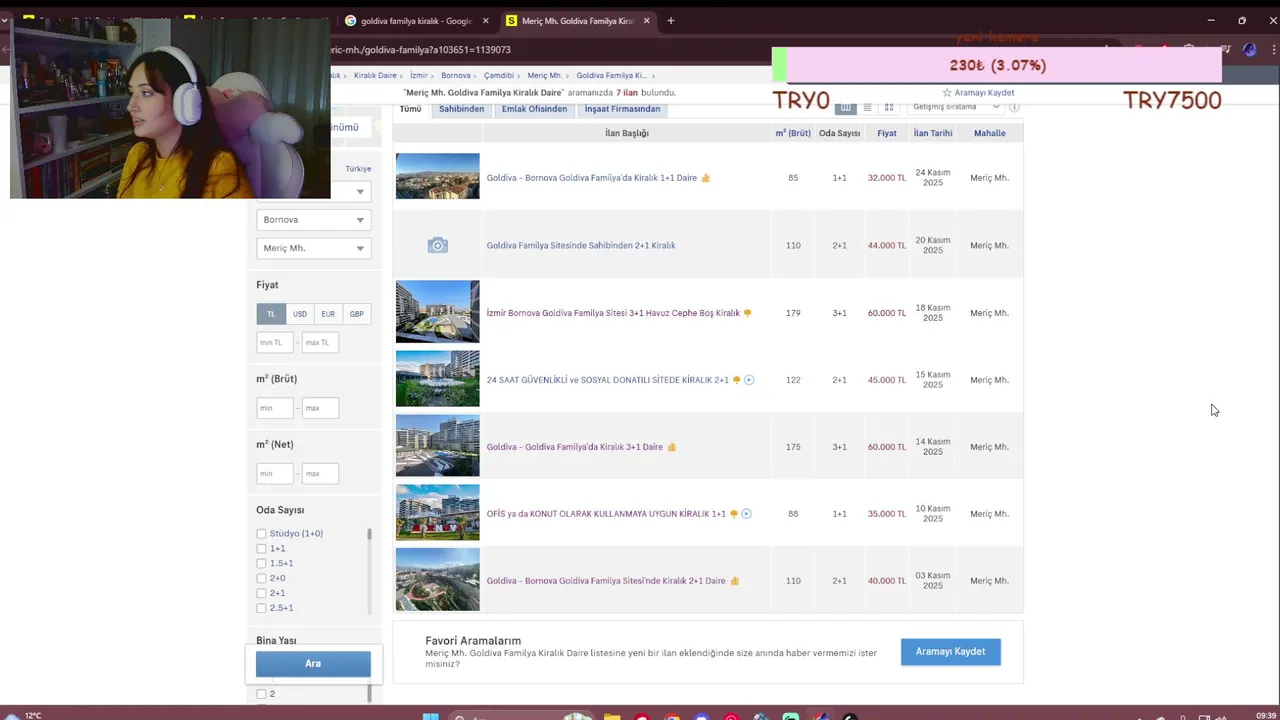This screenshot has height=720, width=1280.
Task: Open the Kiralık Daire breadcrumb link
Action: pos(375,76)
